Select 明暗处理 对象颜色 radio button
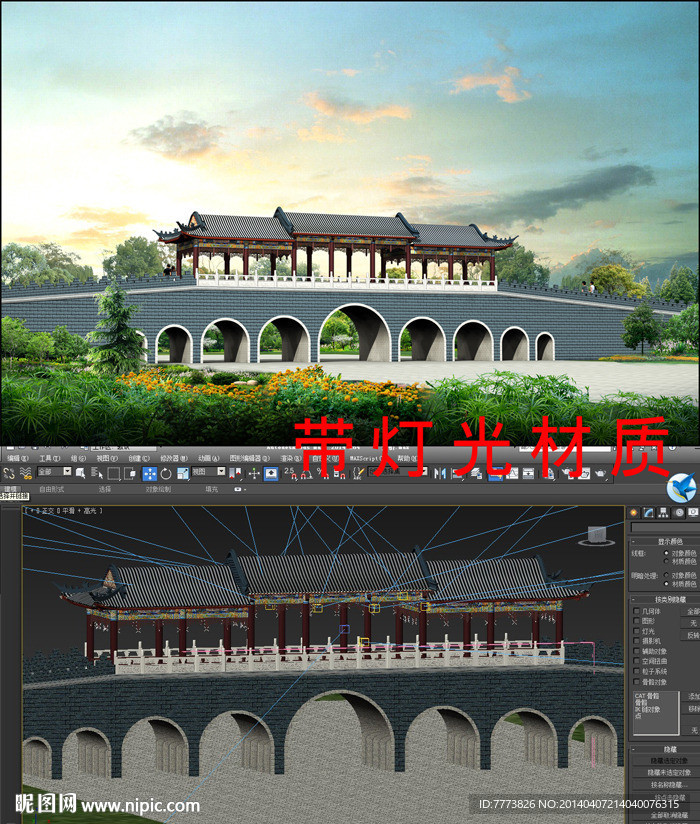Screen dimensions: 700x824 click(666, 575)
